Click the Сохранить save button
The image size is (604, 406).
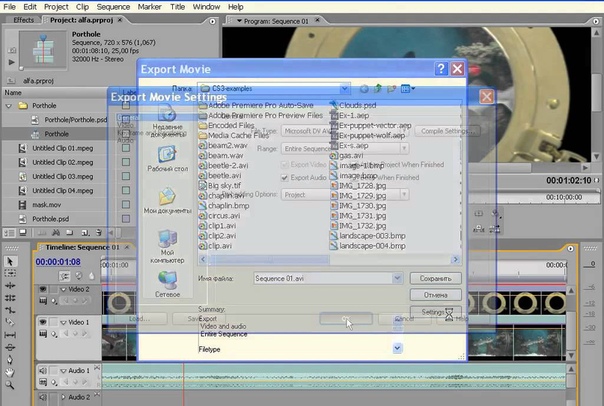[436, 278]
